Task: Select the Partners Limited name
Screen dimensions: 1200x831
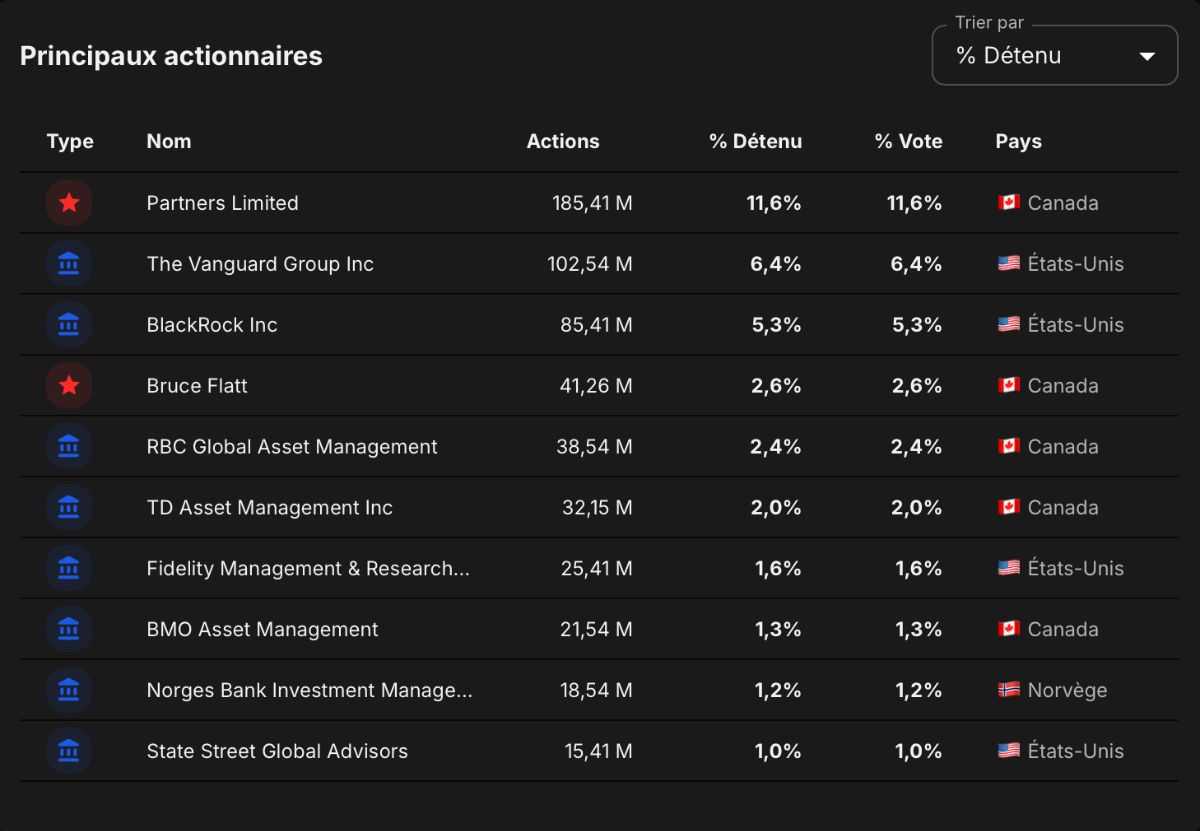Action: point(222,203)
